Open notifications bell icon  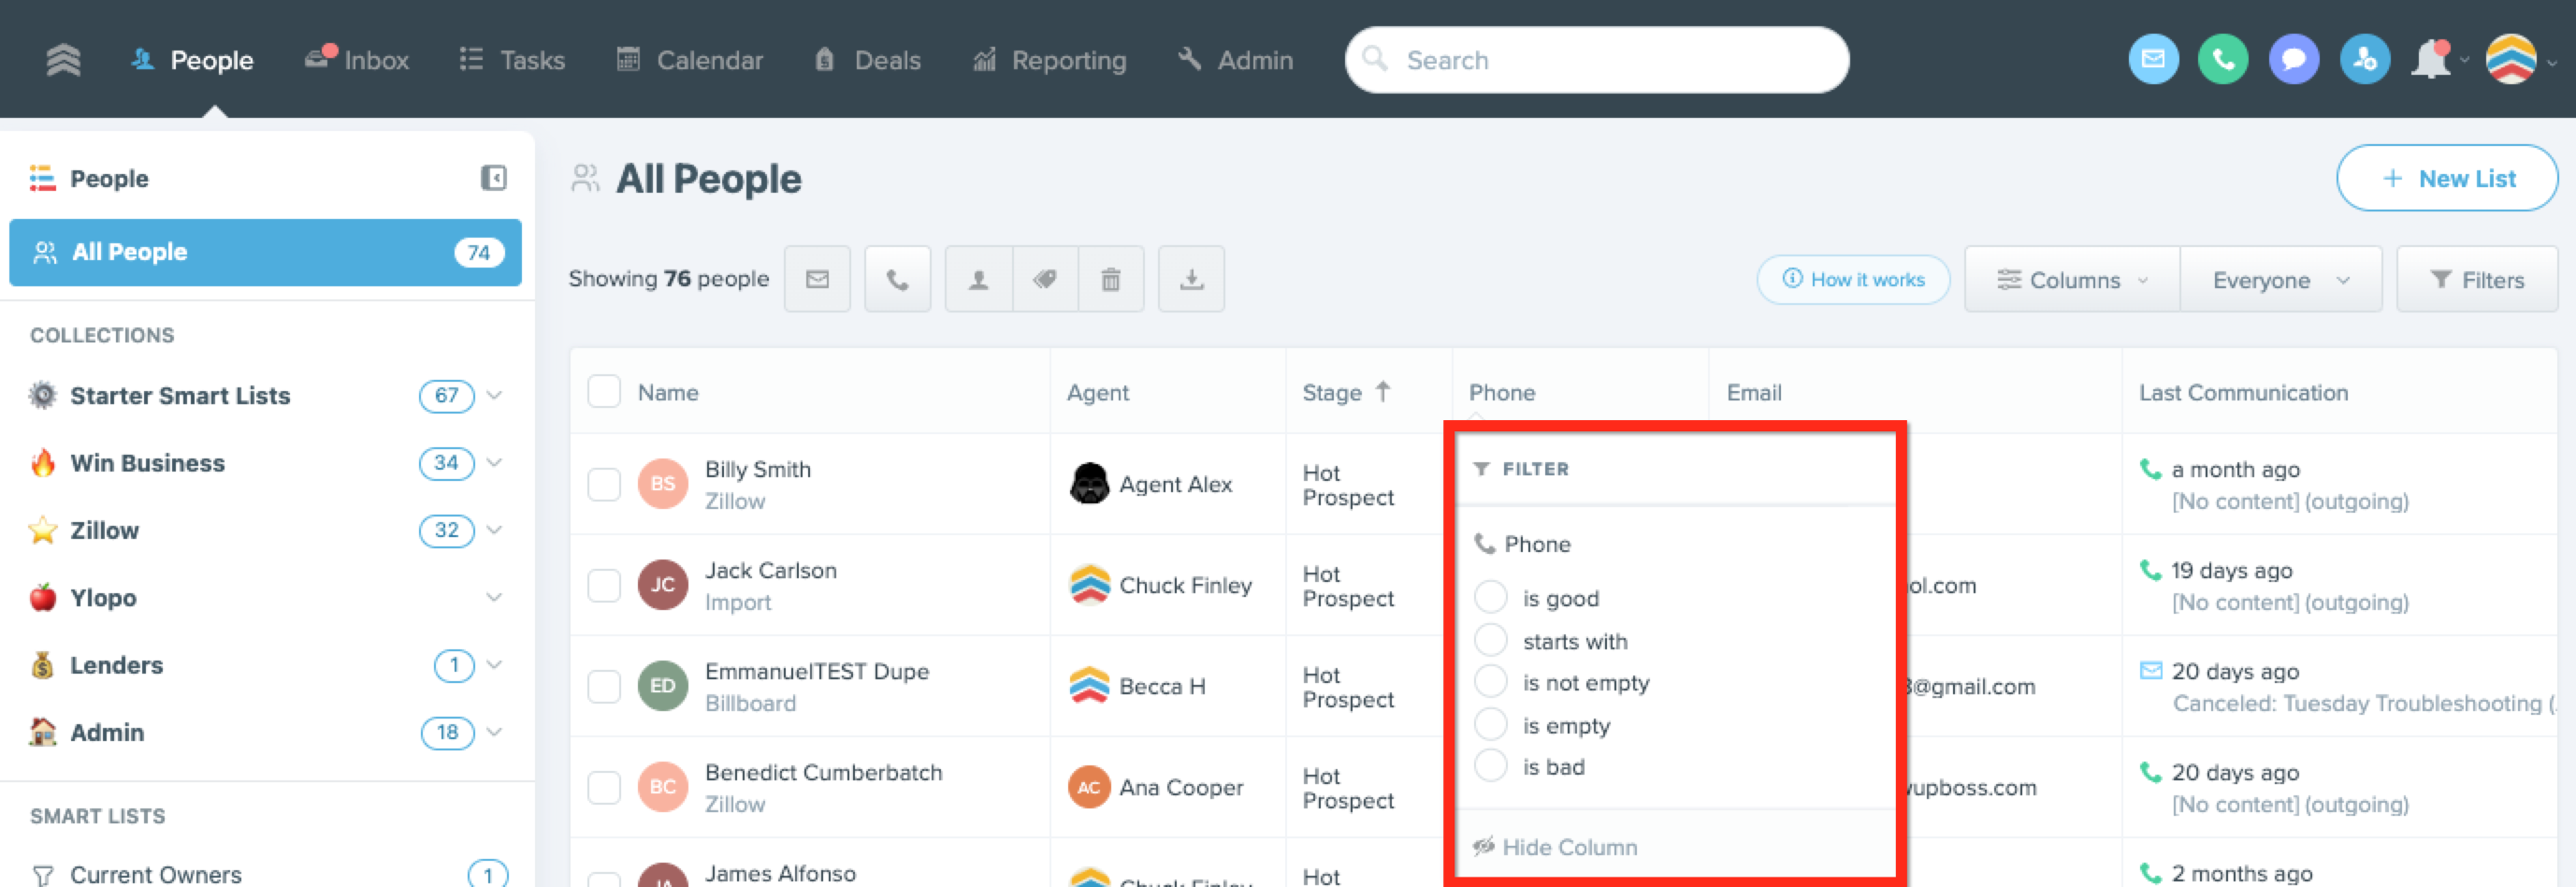(2431, 60)
